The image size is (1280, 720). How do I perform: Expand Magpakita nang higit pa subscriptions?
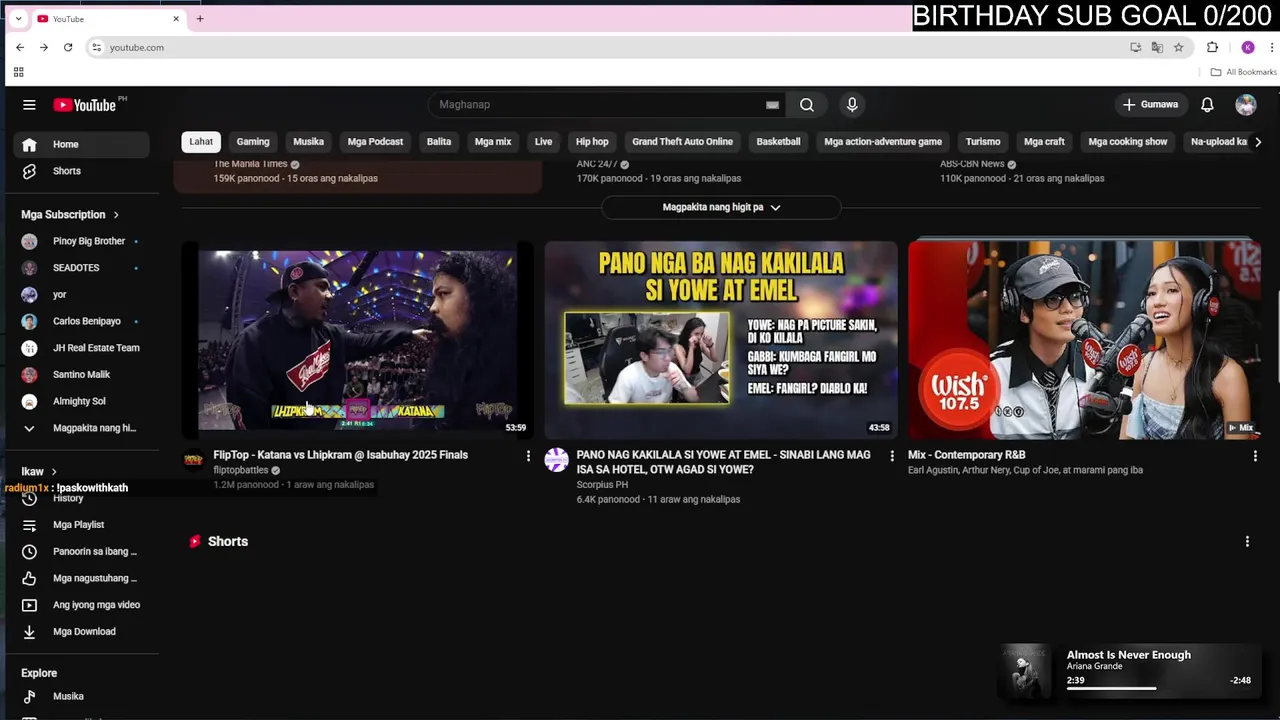[82, 428]
